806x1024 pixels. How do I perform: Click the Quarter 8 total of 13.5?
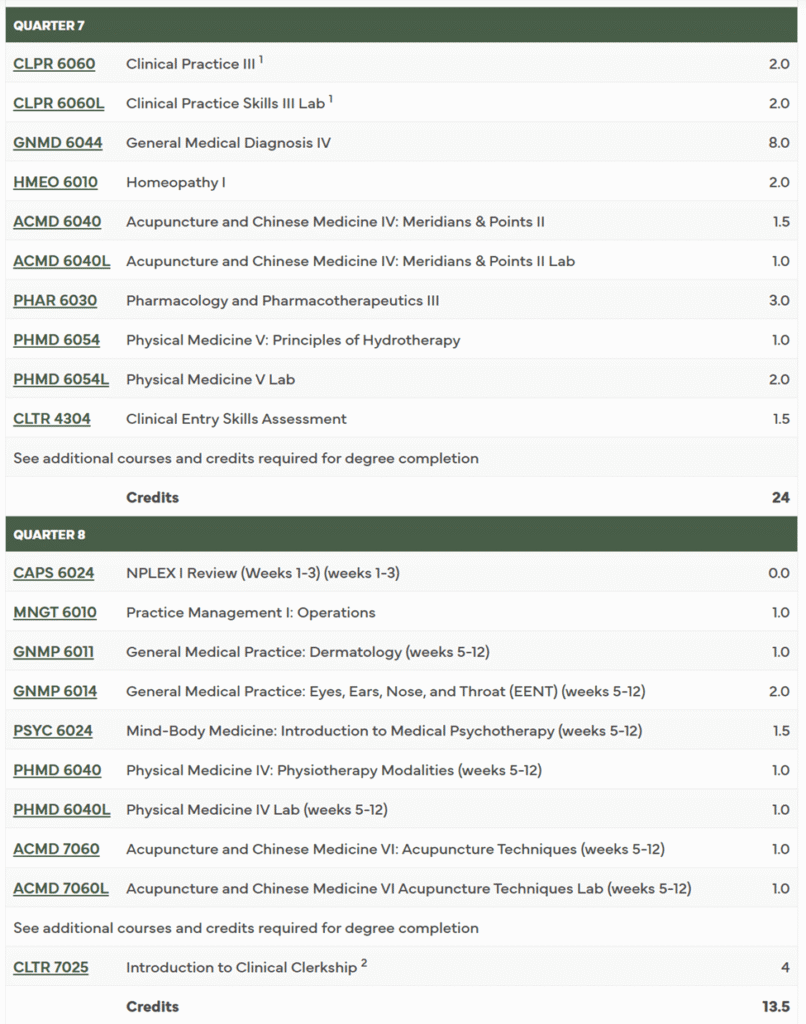776,1006
